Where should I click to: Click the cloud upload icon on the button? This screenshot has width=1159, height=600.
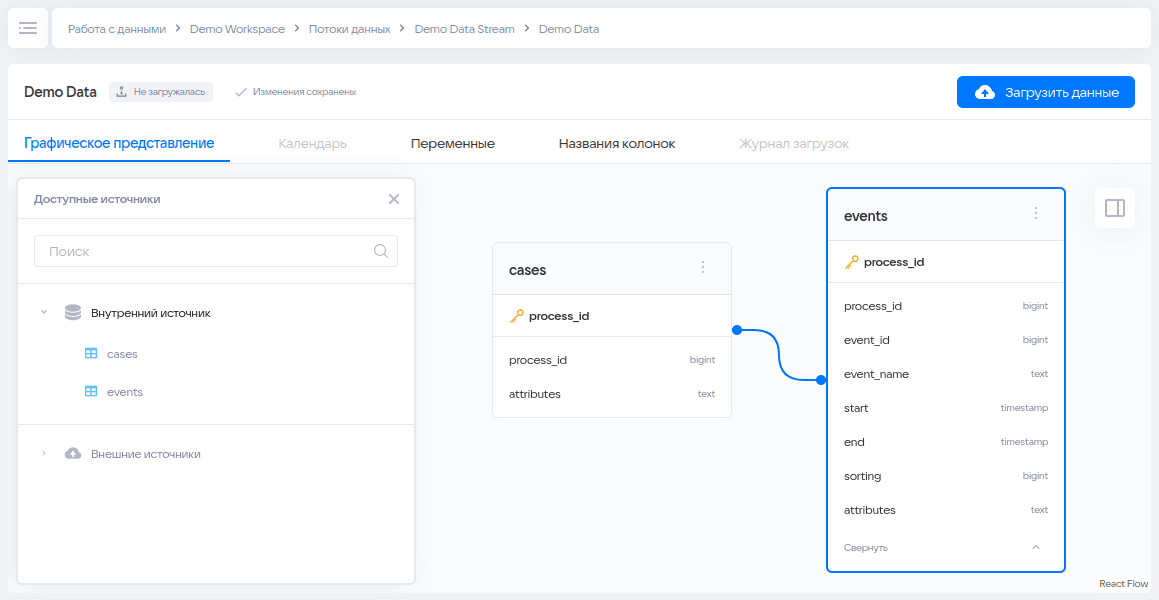tap(985, 92)
